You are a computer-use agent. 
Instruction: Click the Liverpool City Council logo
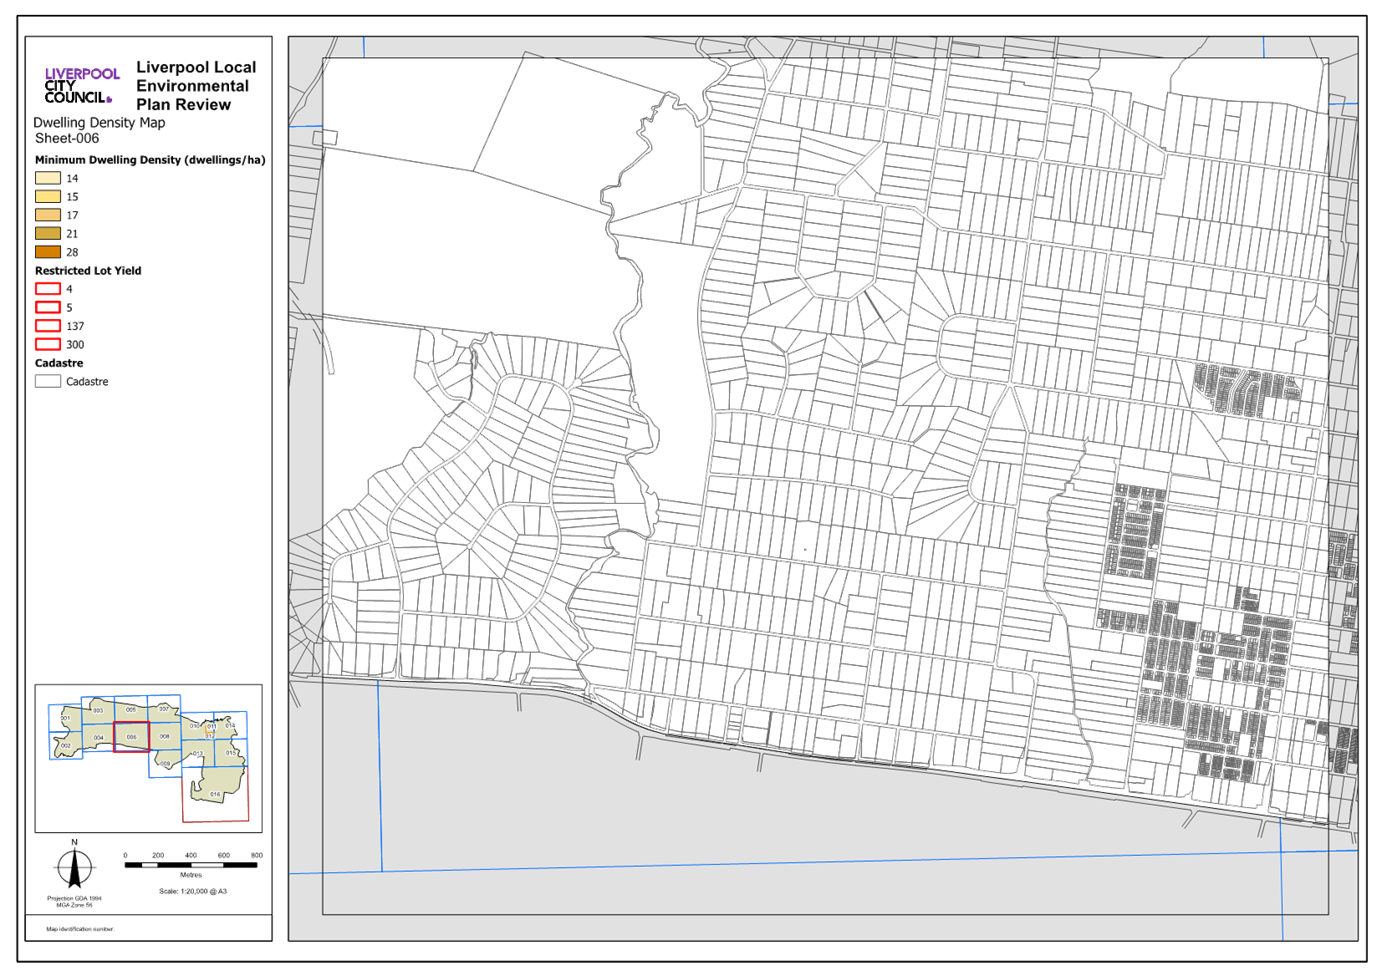pyautogui.click(x=82, y=86)
